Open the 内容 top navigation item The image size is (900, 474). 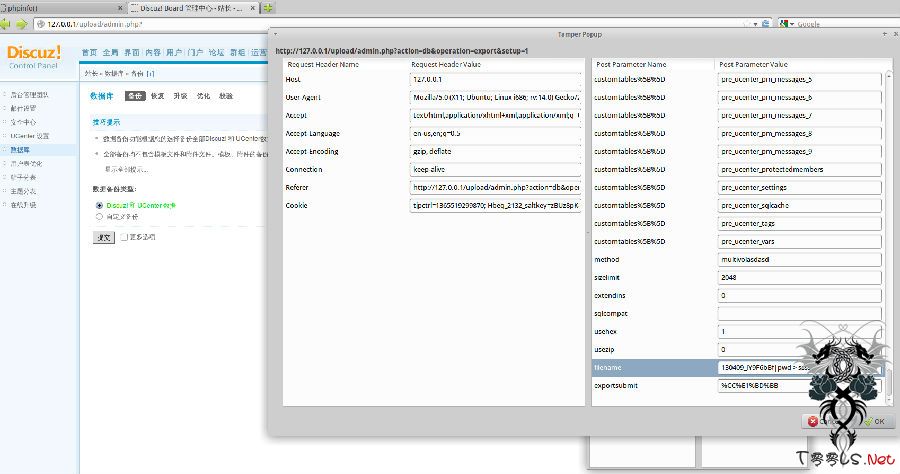coord(153,52)
